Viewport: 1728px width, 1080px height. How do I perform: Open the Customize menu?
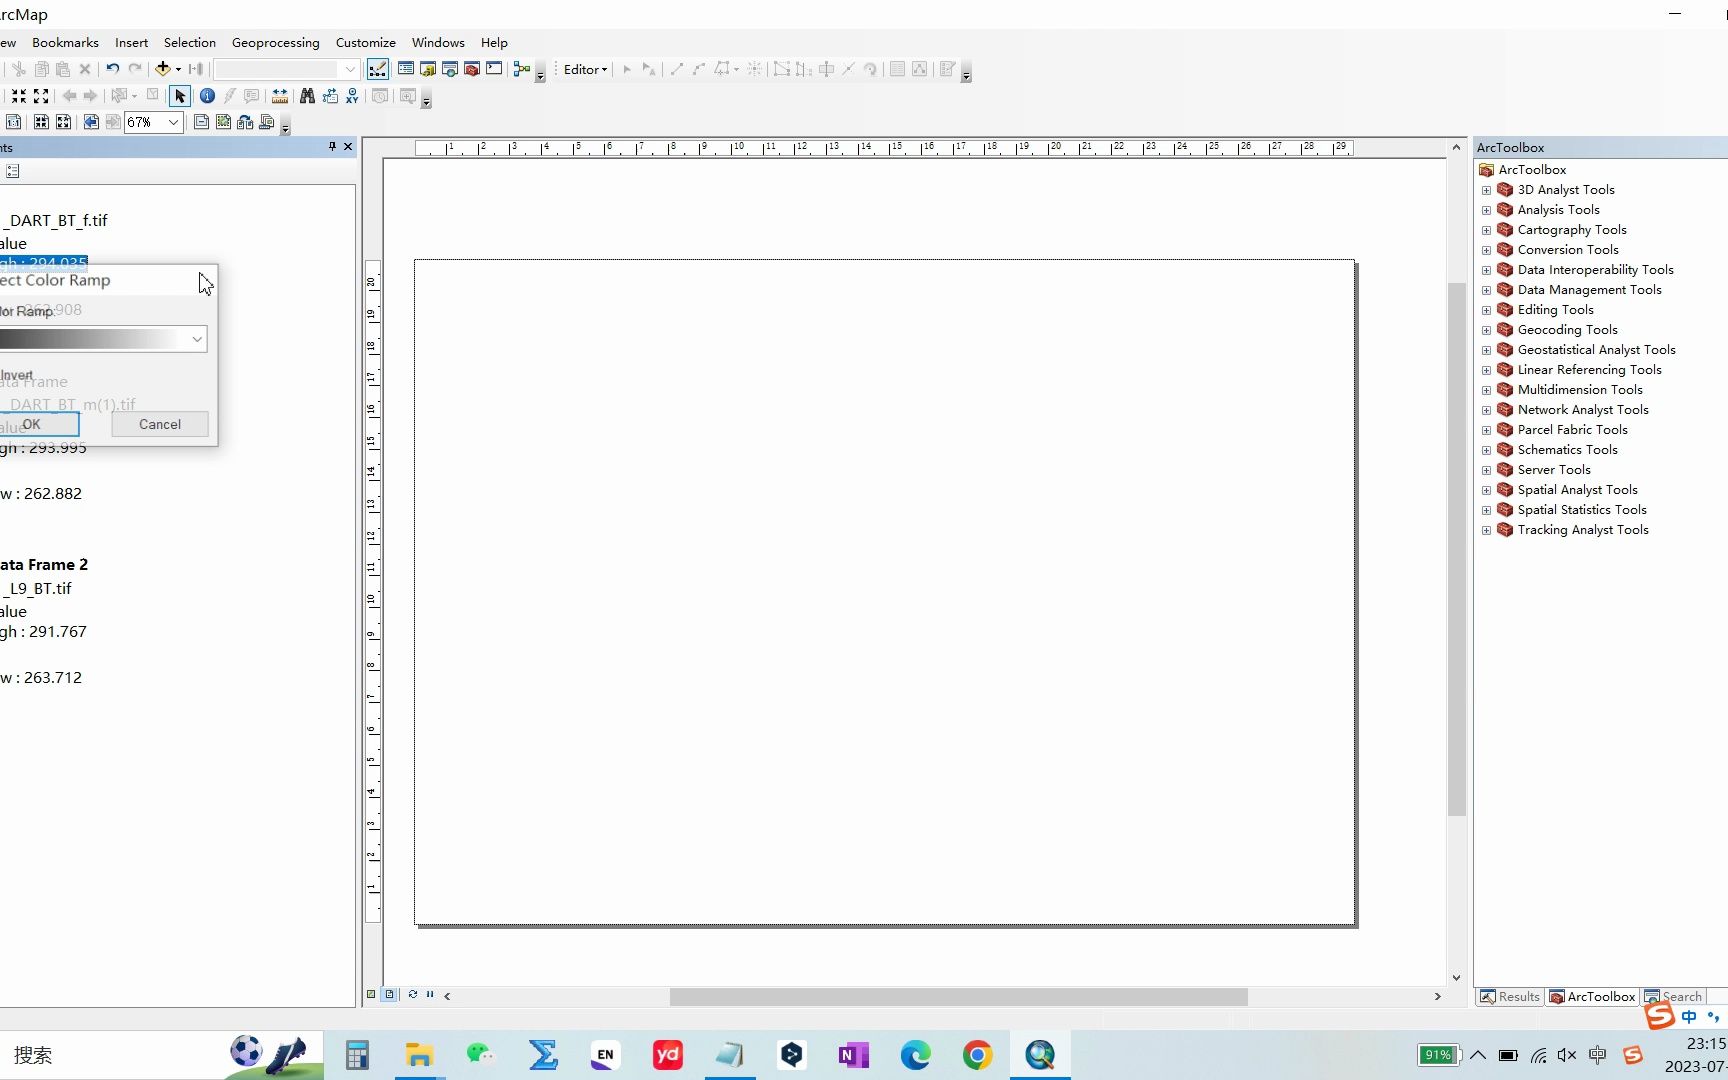point(366,42)
